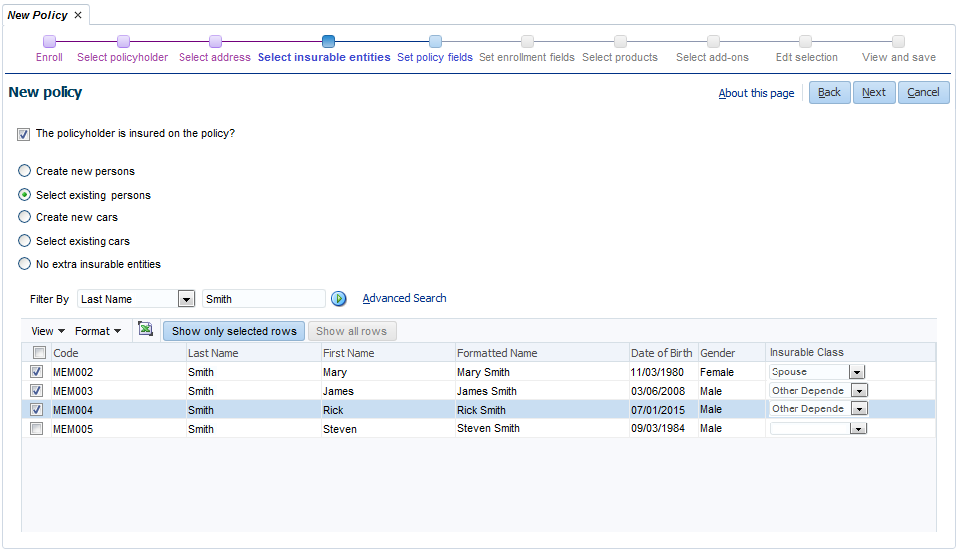Click the export to Excel icon
959x552 pixels.
point(145,329)
